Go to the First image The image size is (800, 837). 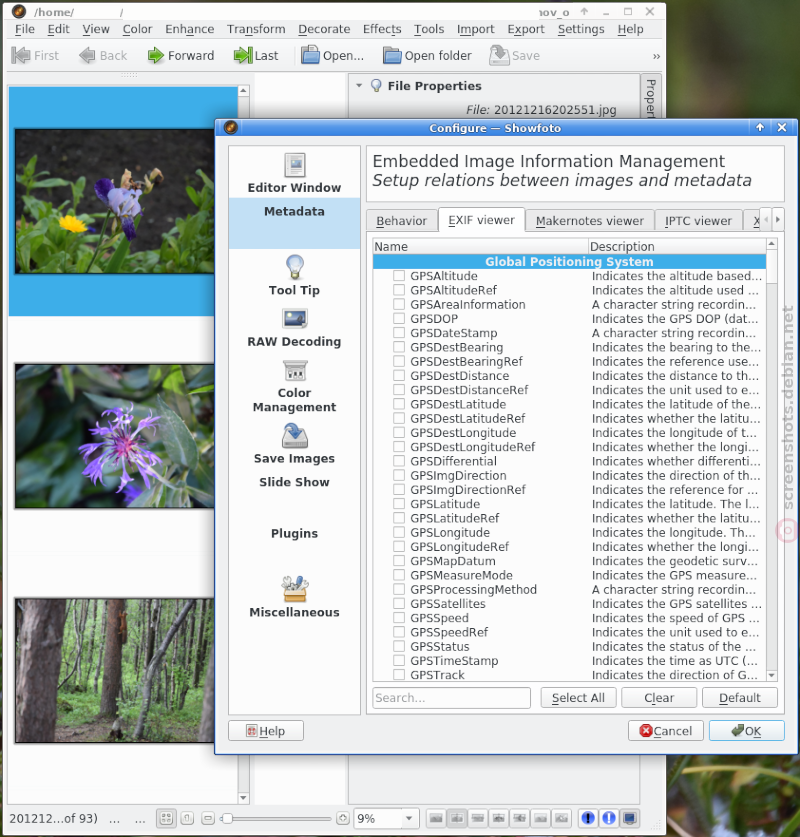point(35,56)
